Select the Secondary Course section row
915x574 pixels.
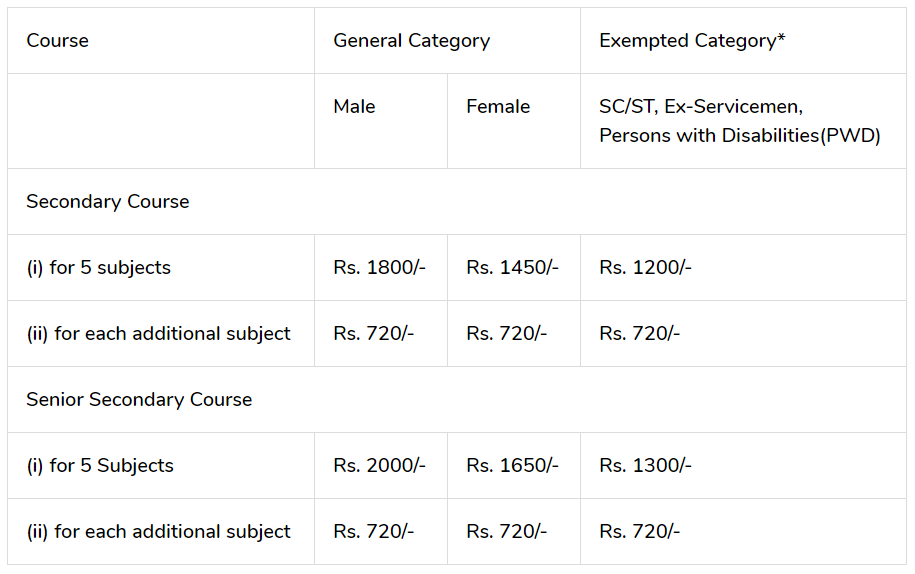(457, 202)
